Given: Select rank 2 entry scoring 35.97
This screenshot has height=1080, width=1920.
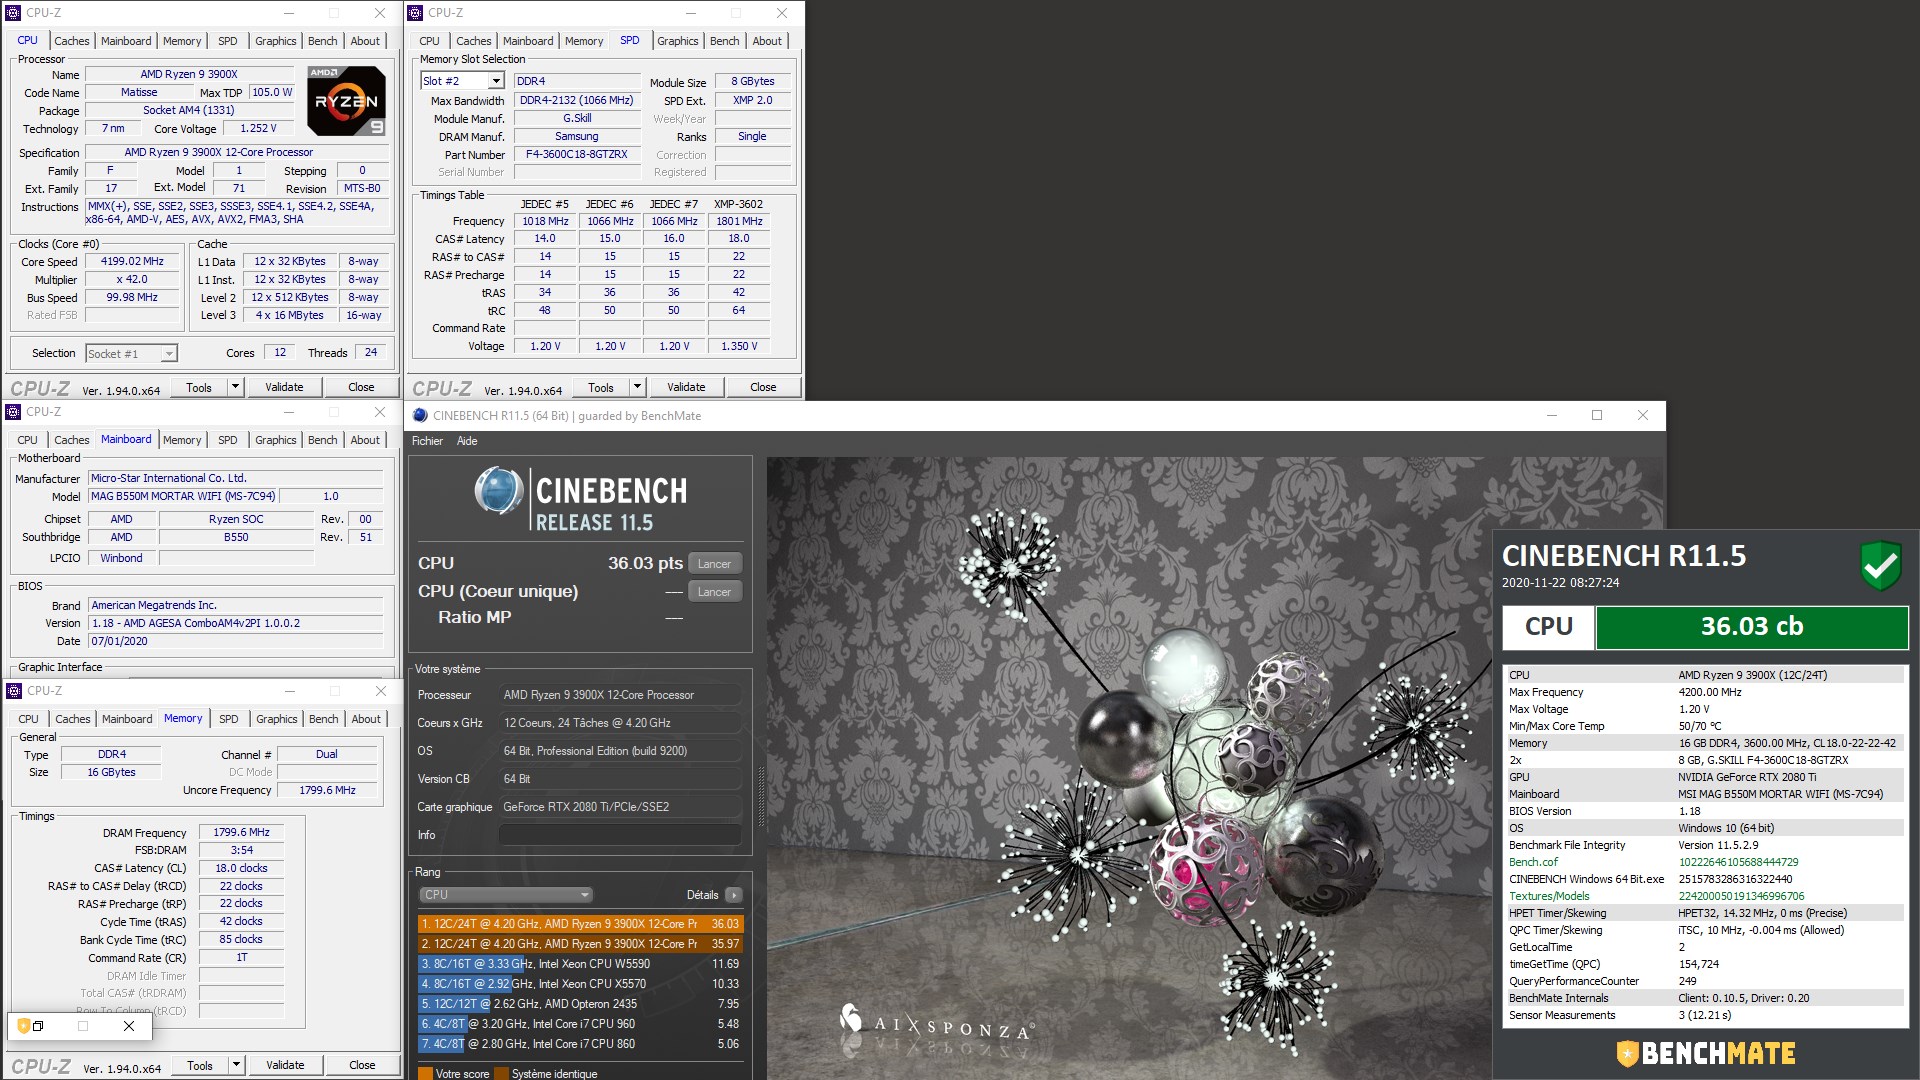Looking at the screenshot, I should tap(580, 944).
